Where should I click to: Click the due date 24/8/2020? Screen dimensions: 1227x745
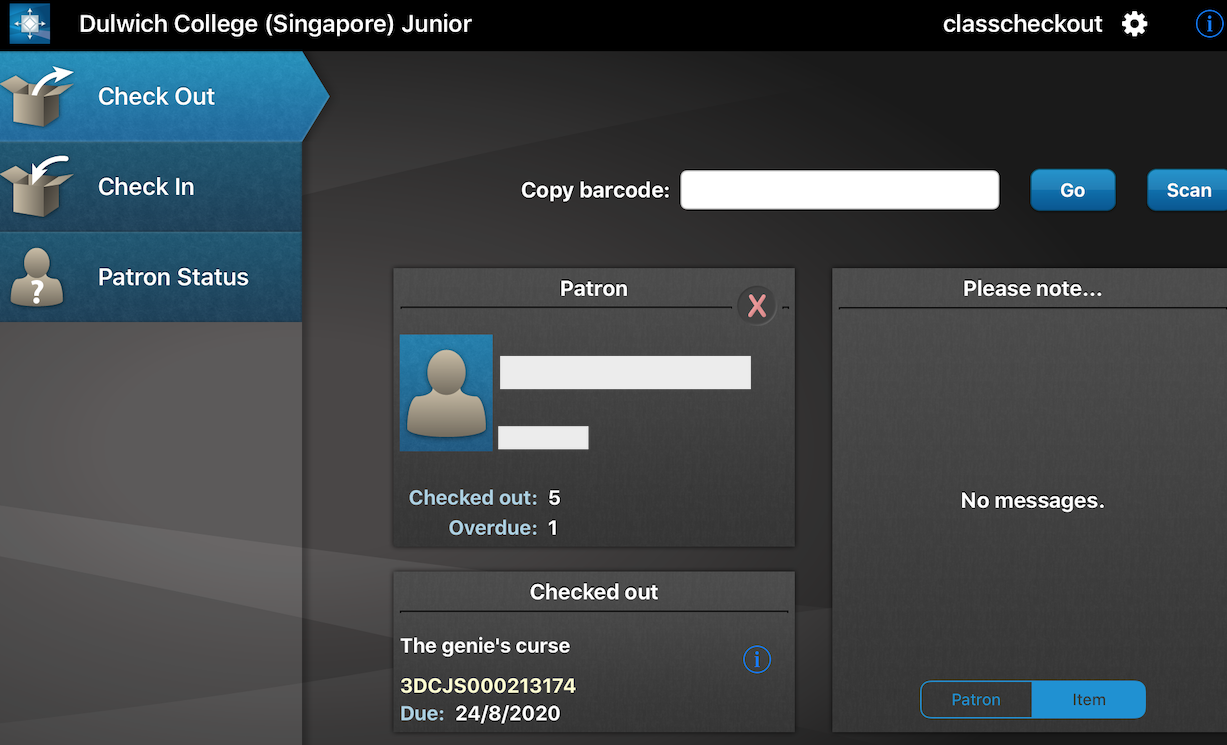click(508, 714)
